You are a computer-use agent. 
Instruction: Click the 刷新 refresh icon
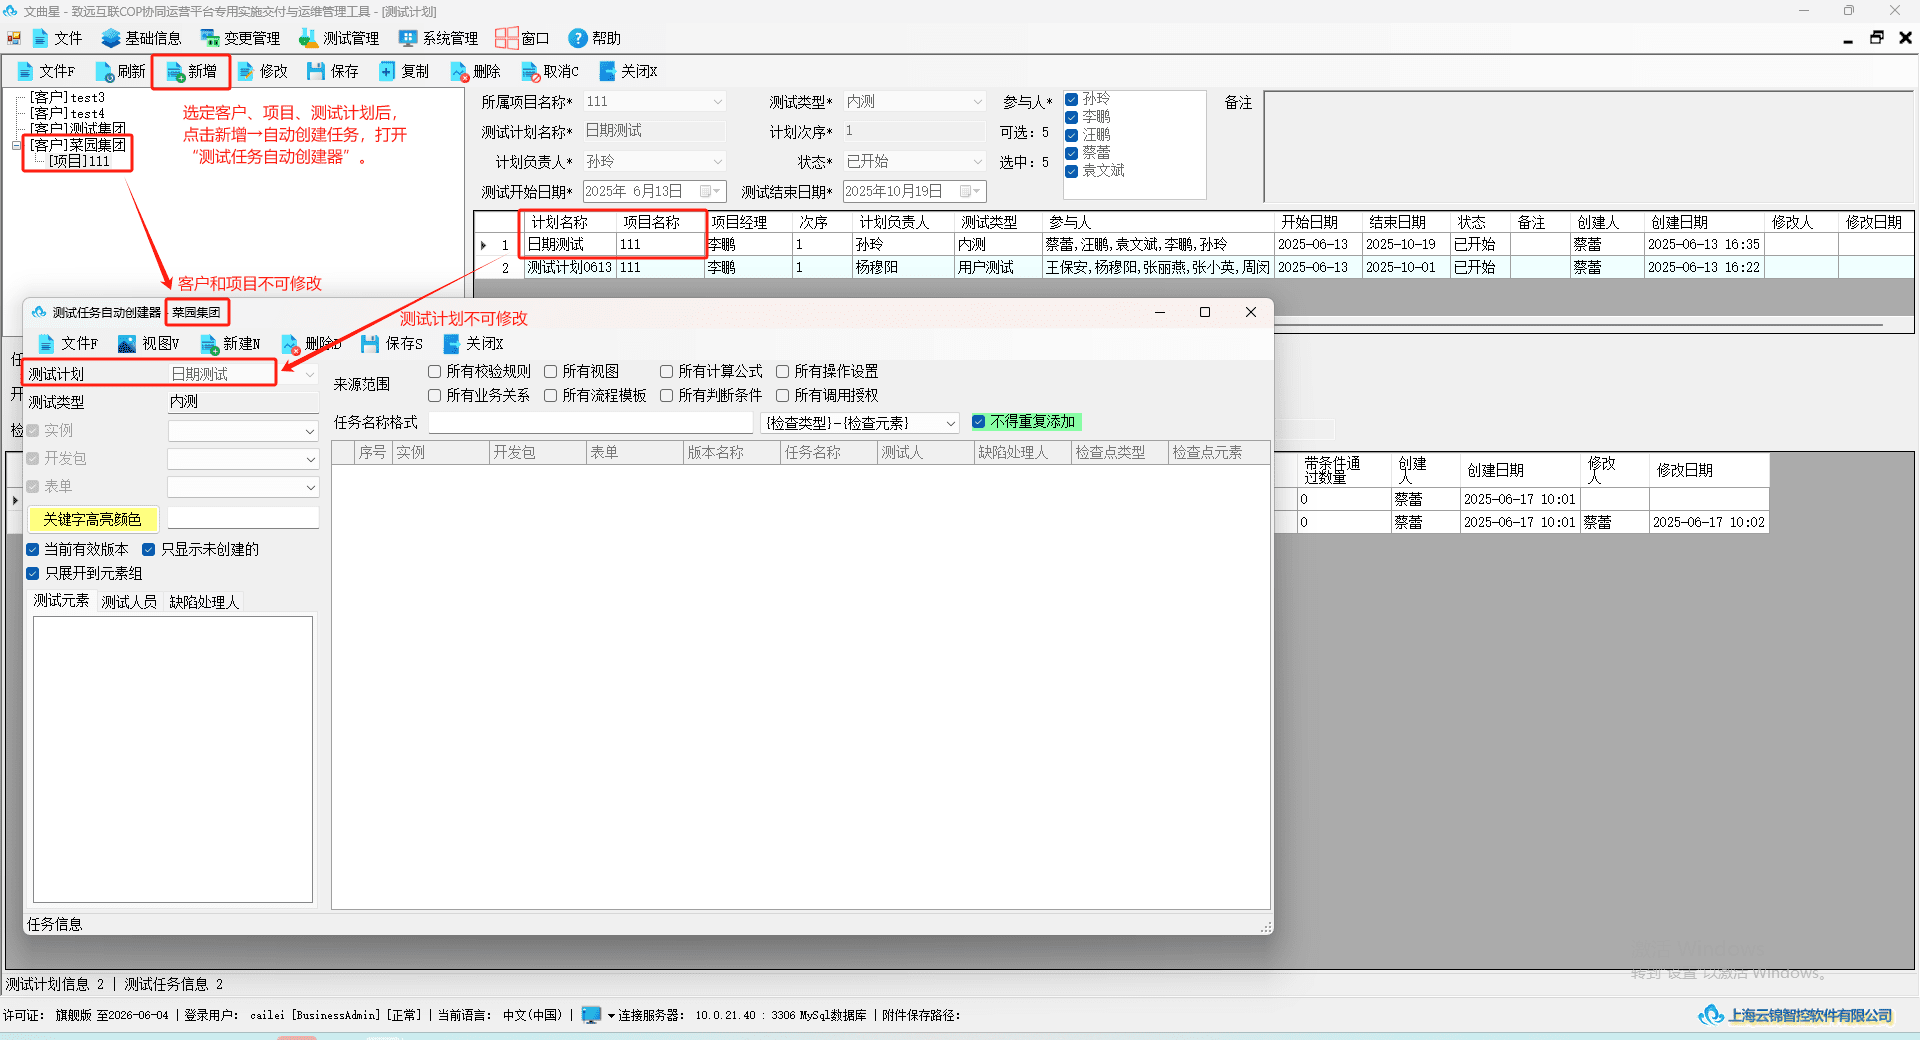104,72
